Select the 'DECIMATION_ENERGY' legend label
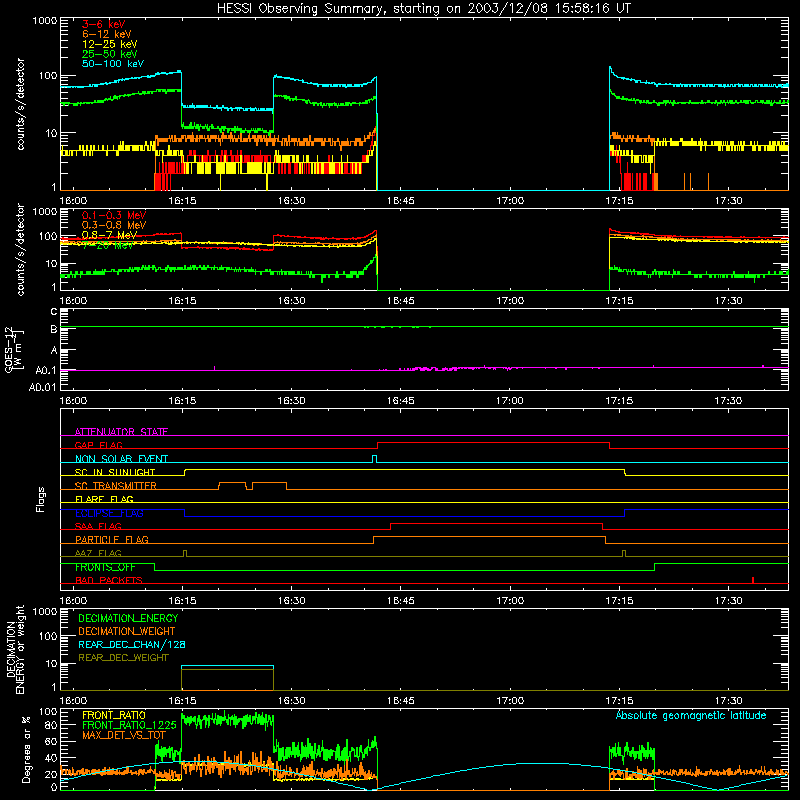 click(128, 618)
